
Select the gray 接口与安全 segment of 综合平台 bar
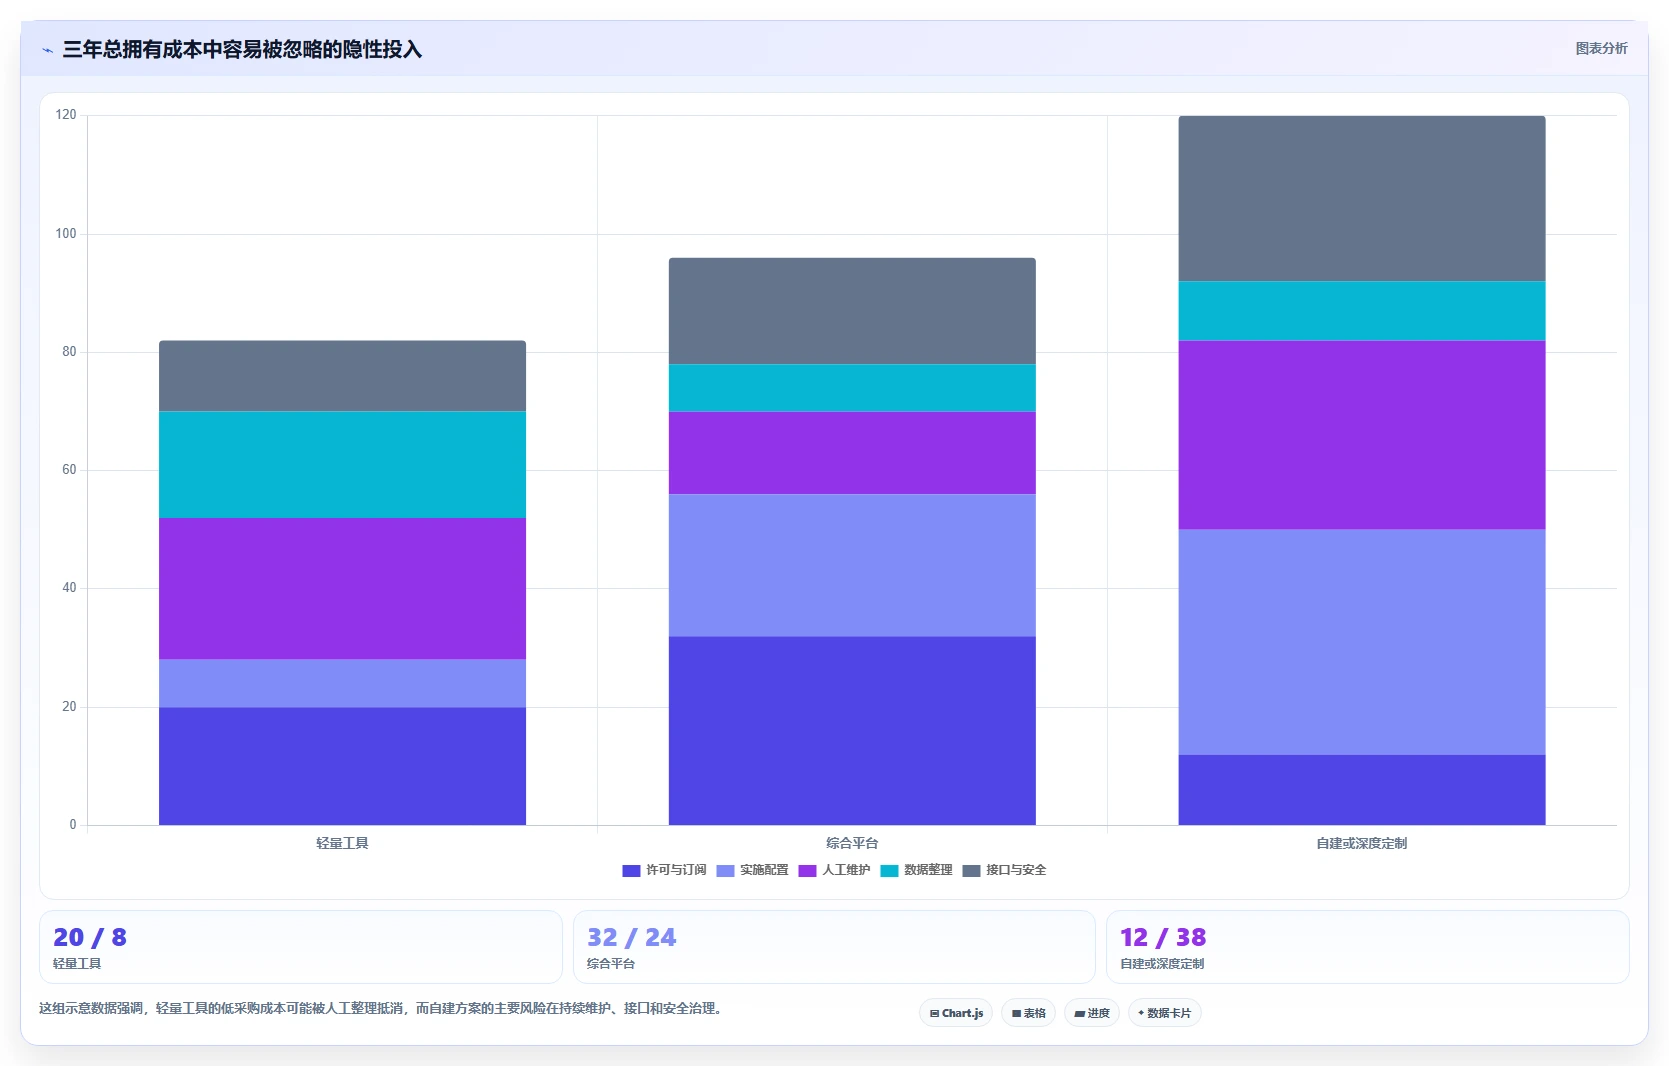[x=852, y=311]
